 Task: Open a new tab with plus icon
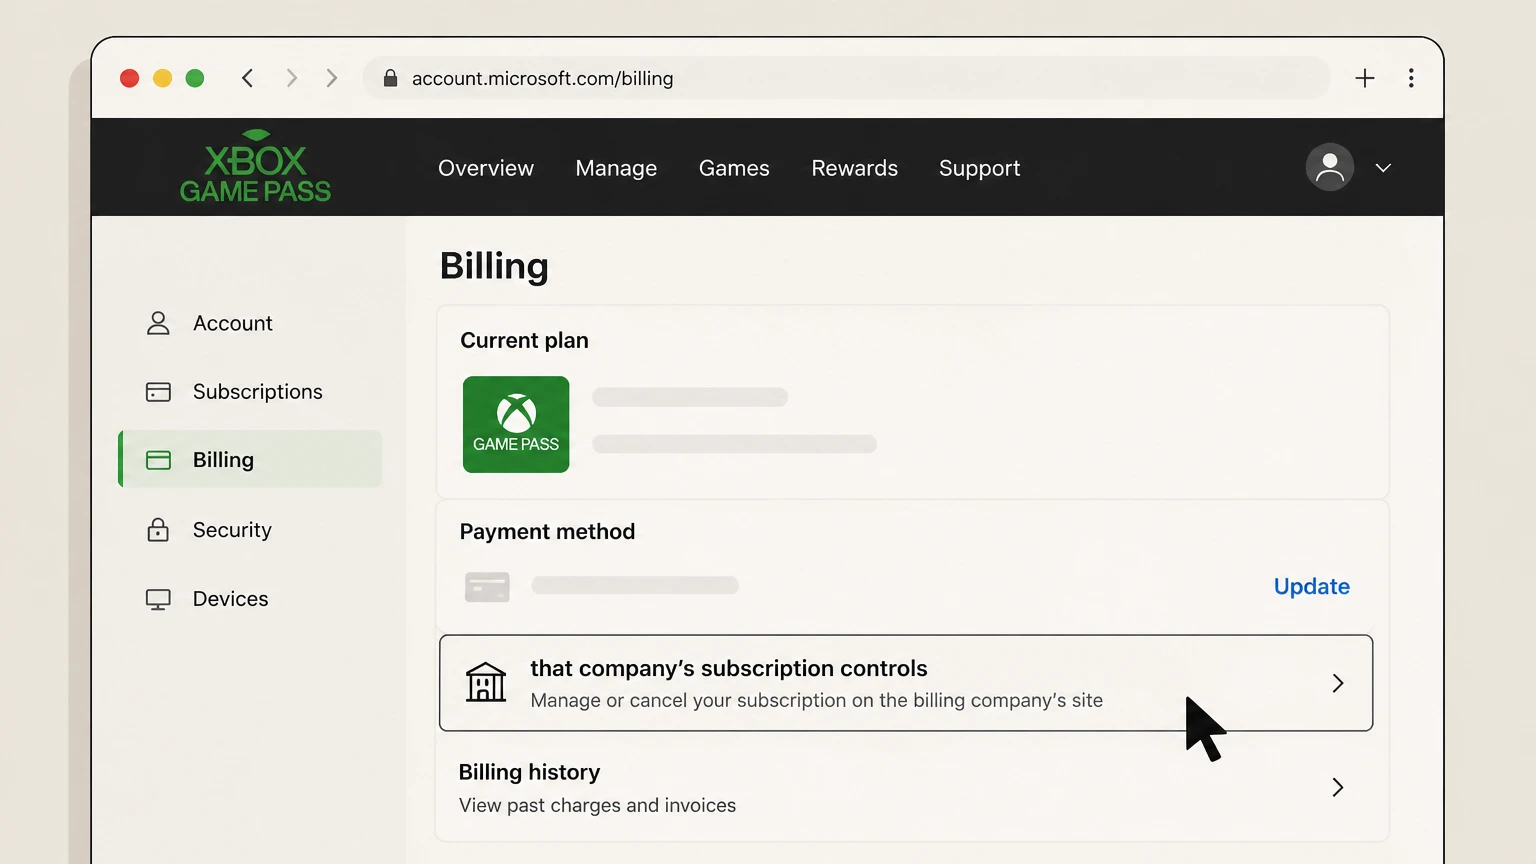[1365, 78]
